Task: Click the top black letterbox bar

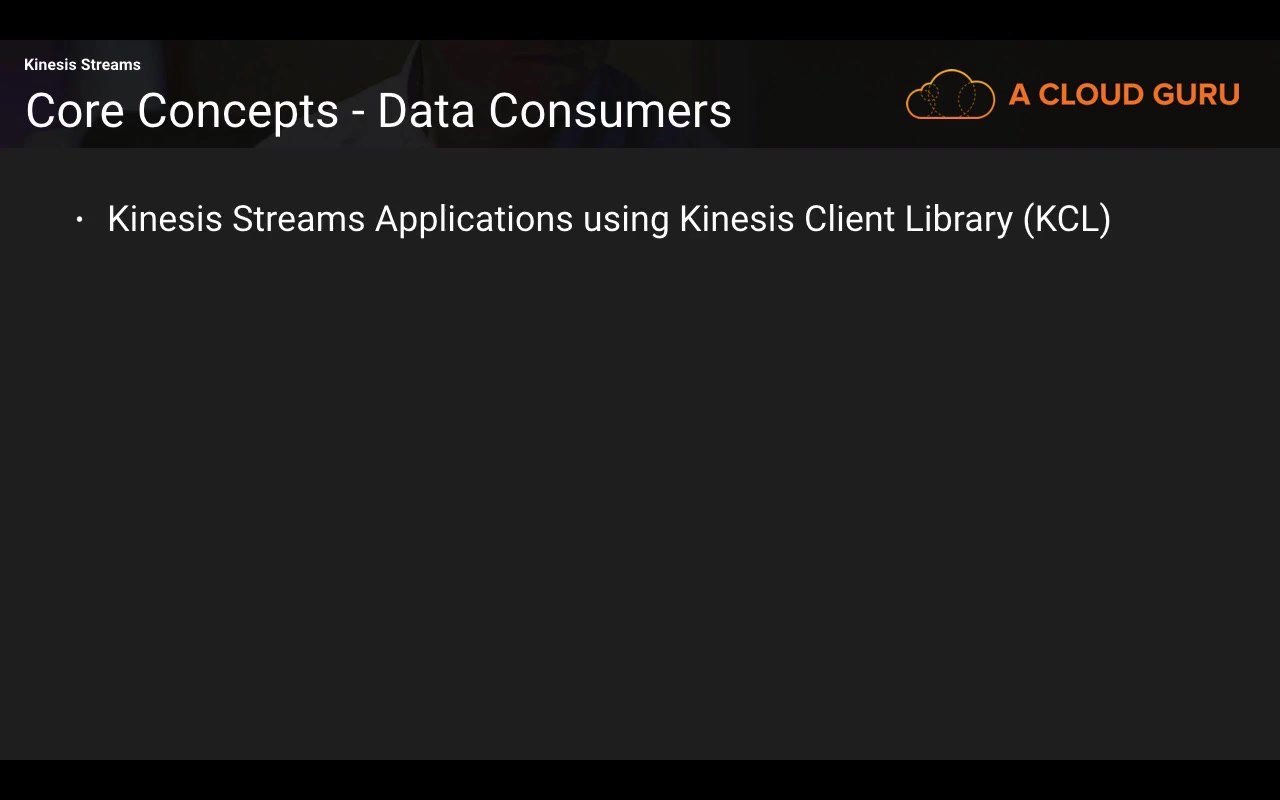Action: coord(640,19)
